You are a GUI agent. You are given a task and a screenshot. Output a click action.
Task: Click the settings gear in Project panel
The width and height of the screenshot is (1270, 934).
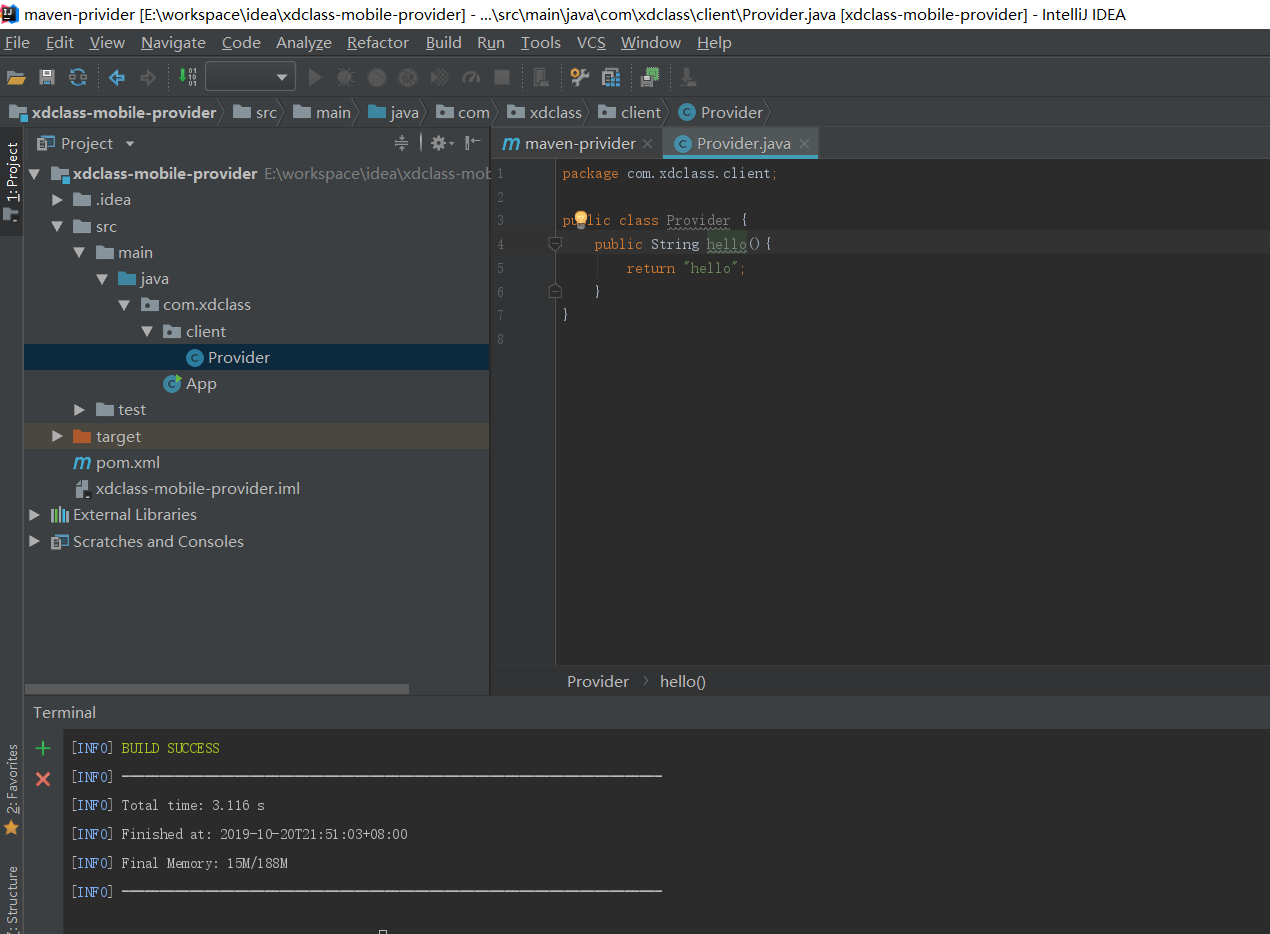438,143
